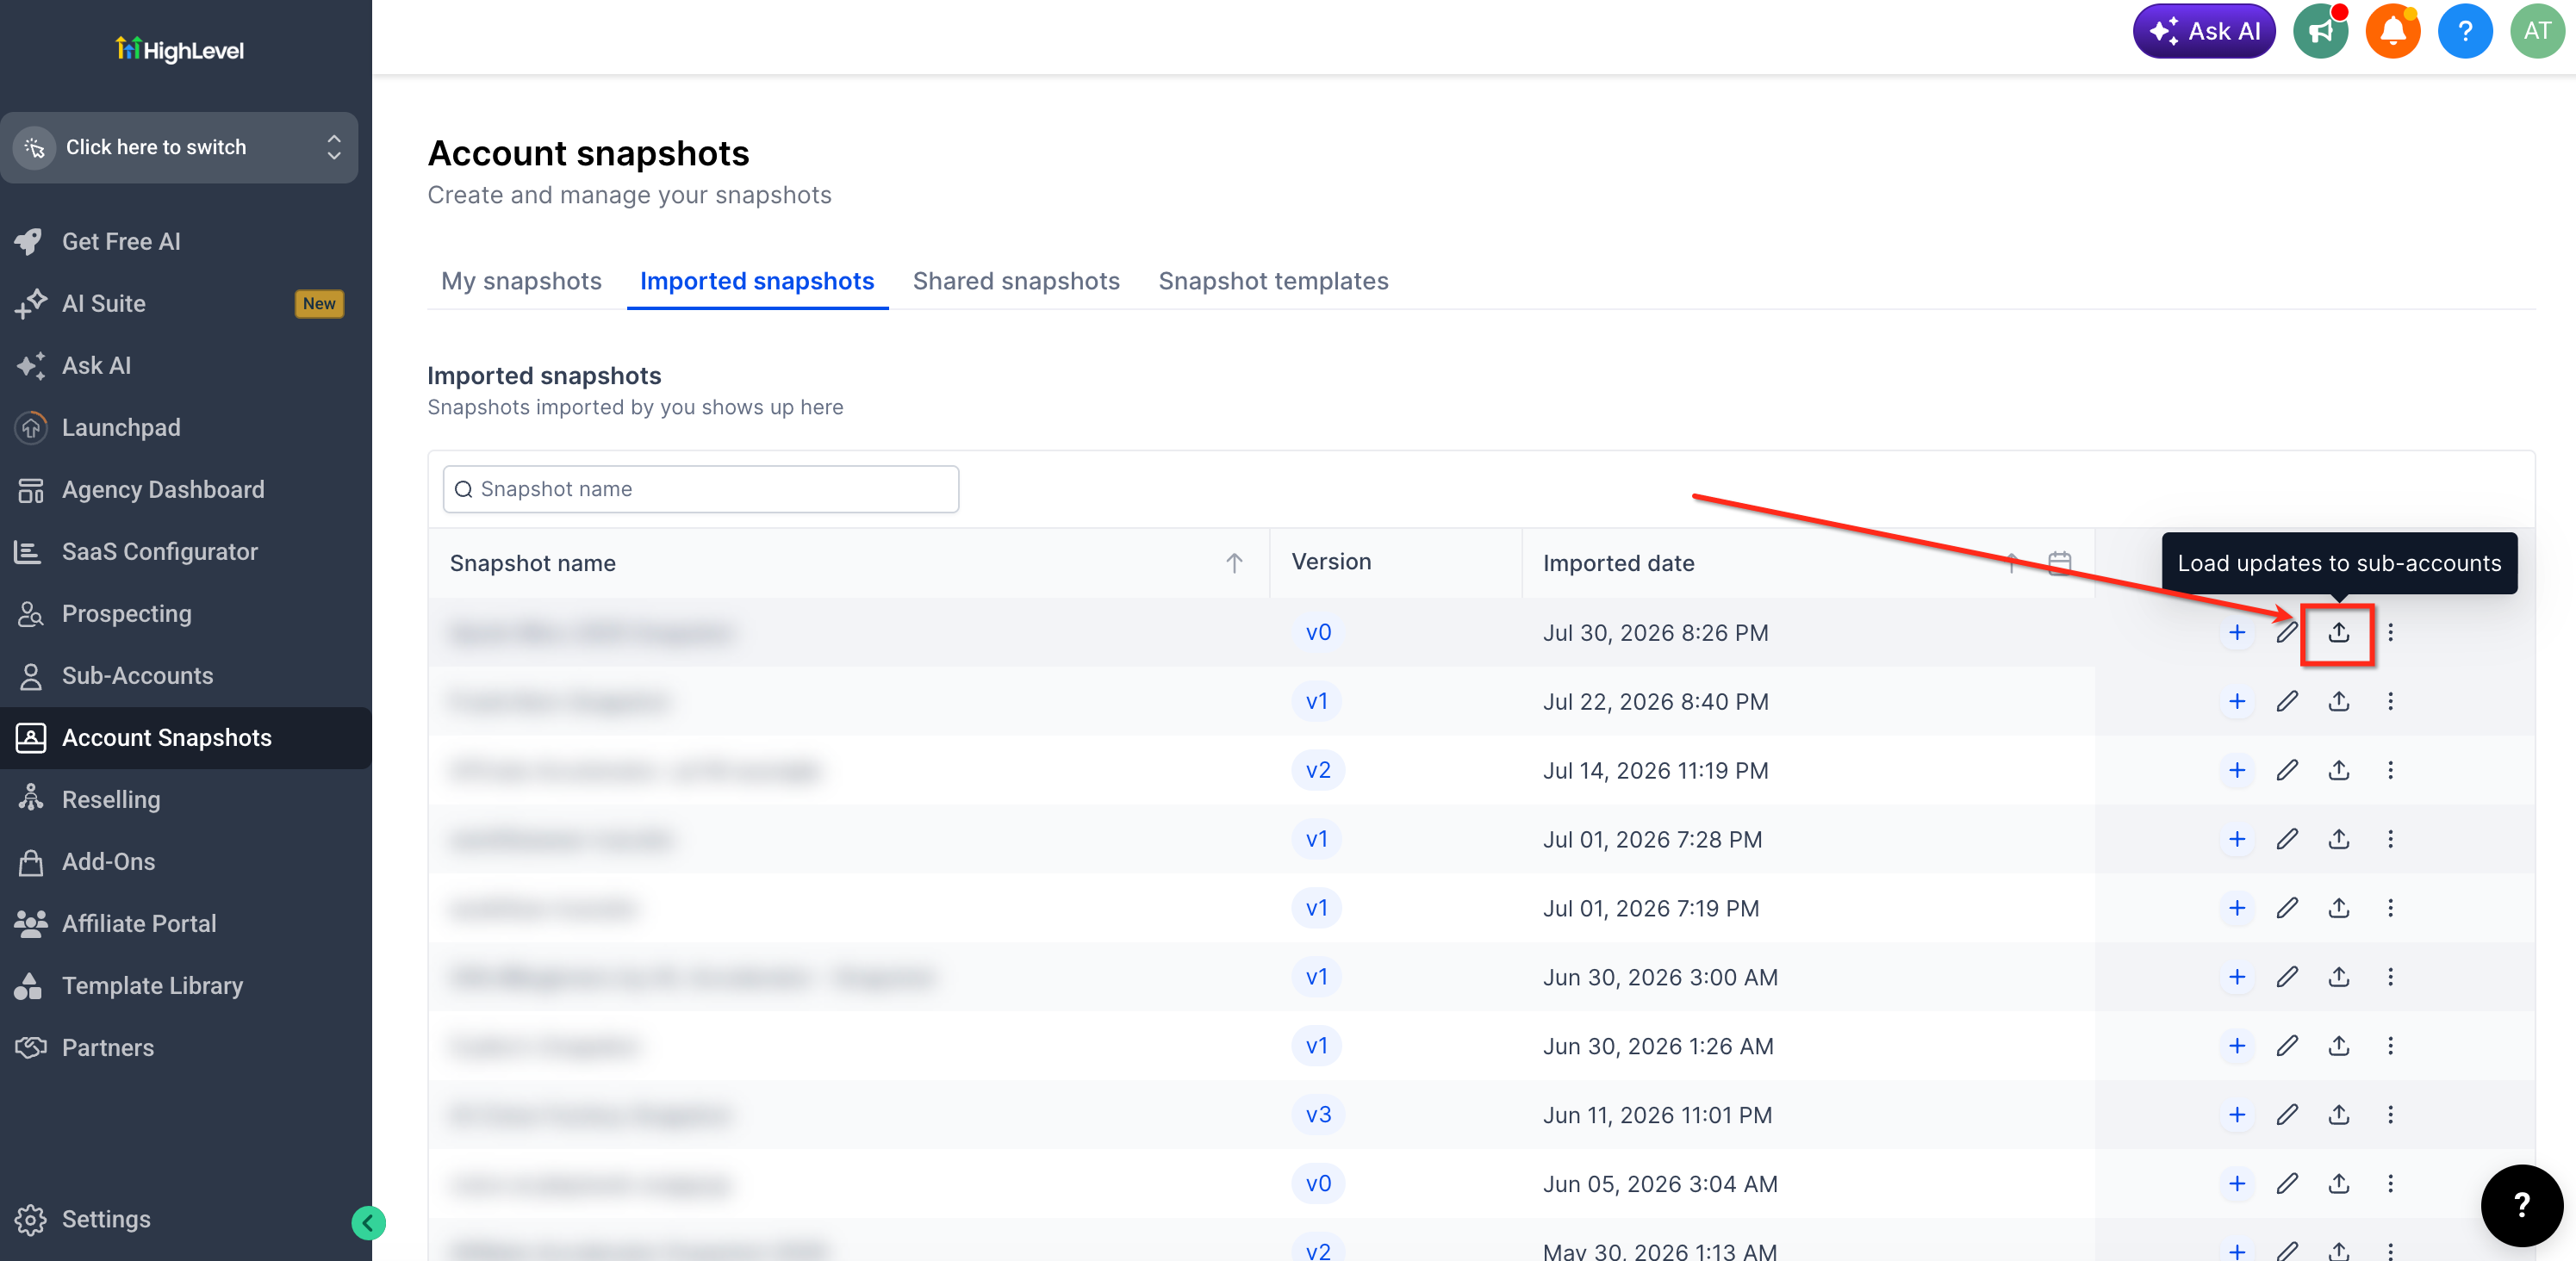This screenshot has height=1261, width=2576.
Task: Click the Version column header
Action: coord(1331,562)
